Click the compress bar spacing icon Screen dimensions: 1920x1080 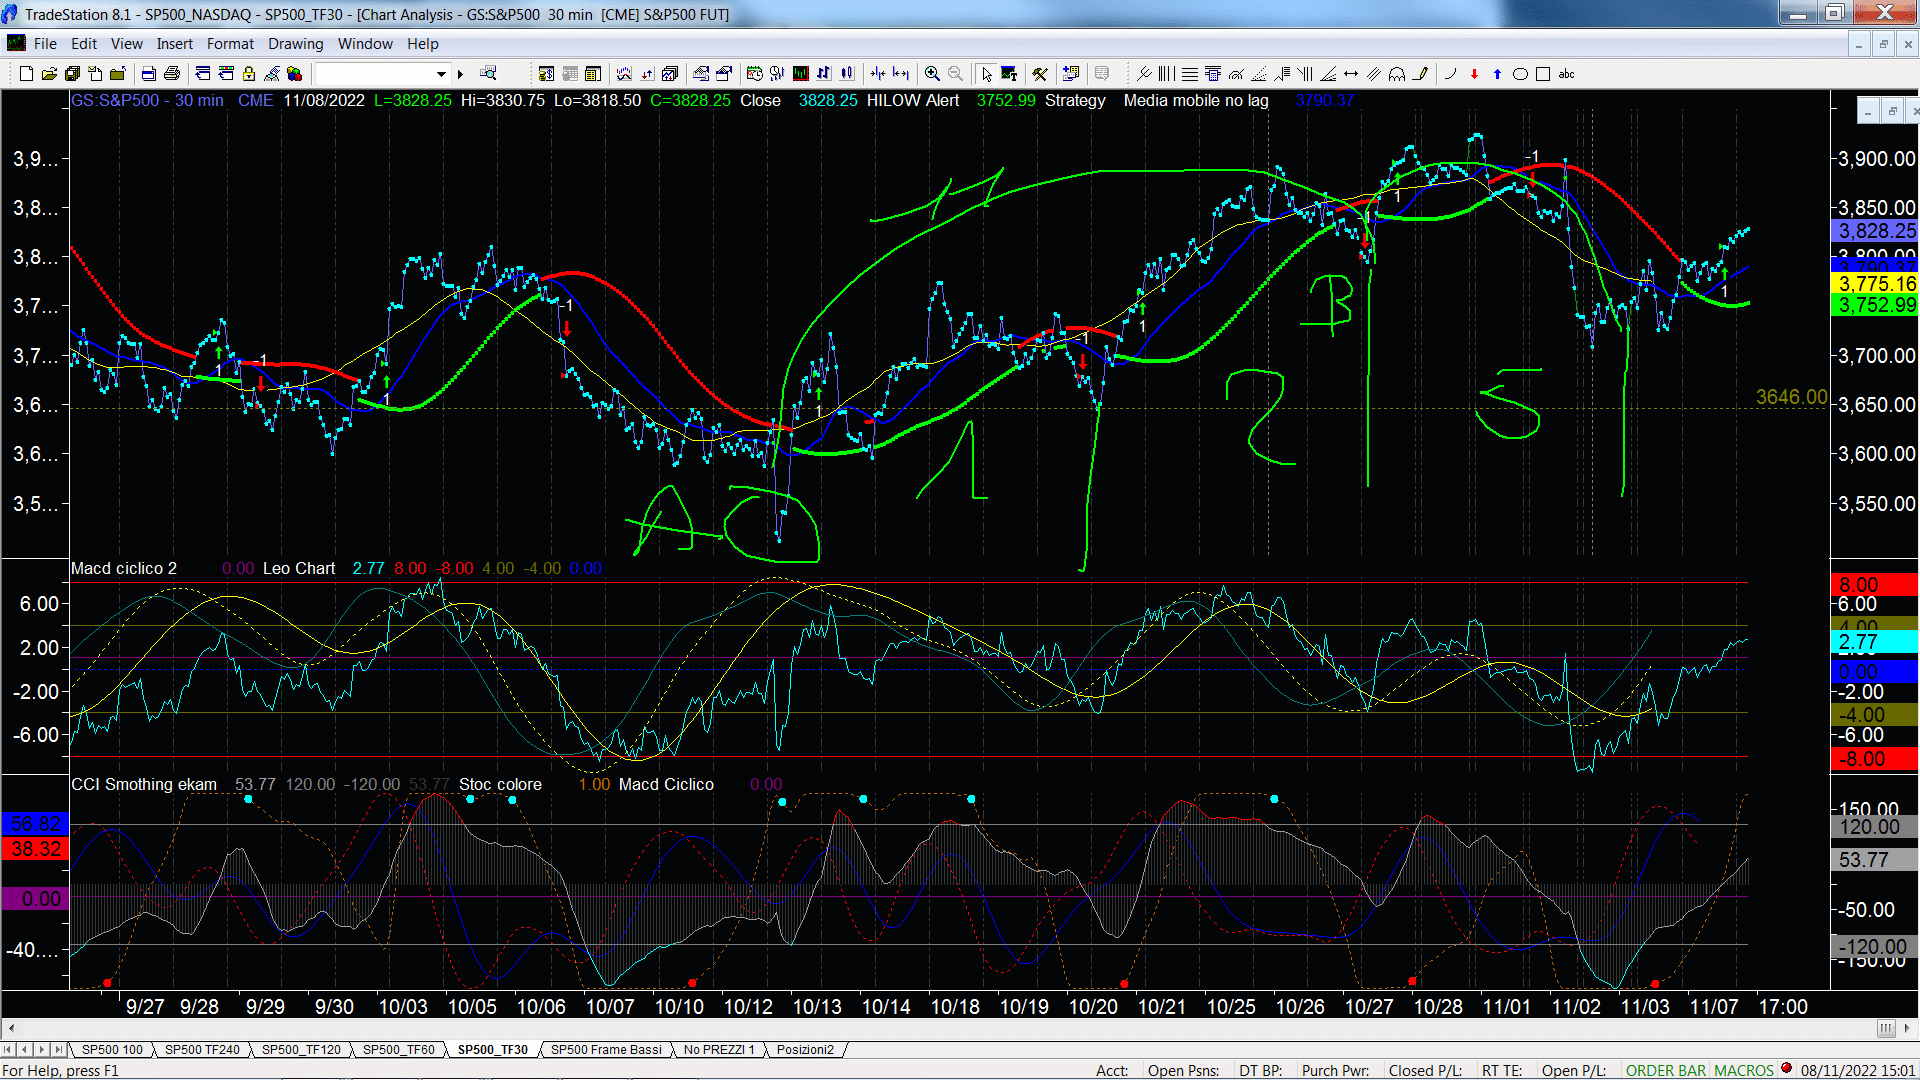(878, 74)
